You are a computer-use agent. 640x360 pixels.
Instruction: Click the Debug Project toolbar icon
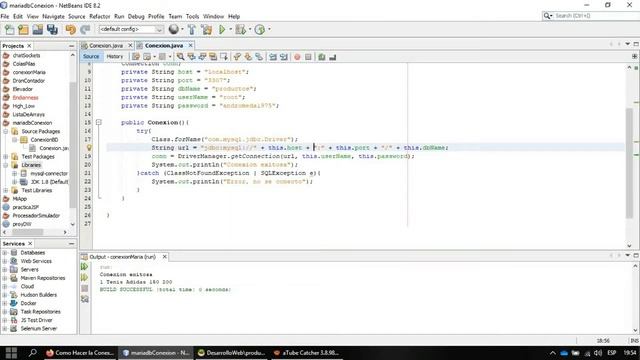coord(241,29)
